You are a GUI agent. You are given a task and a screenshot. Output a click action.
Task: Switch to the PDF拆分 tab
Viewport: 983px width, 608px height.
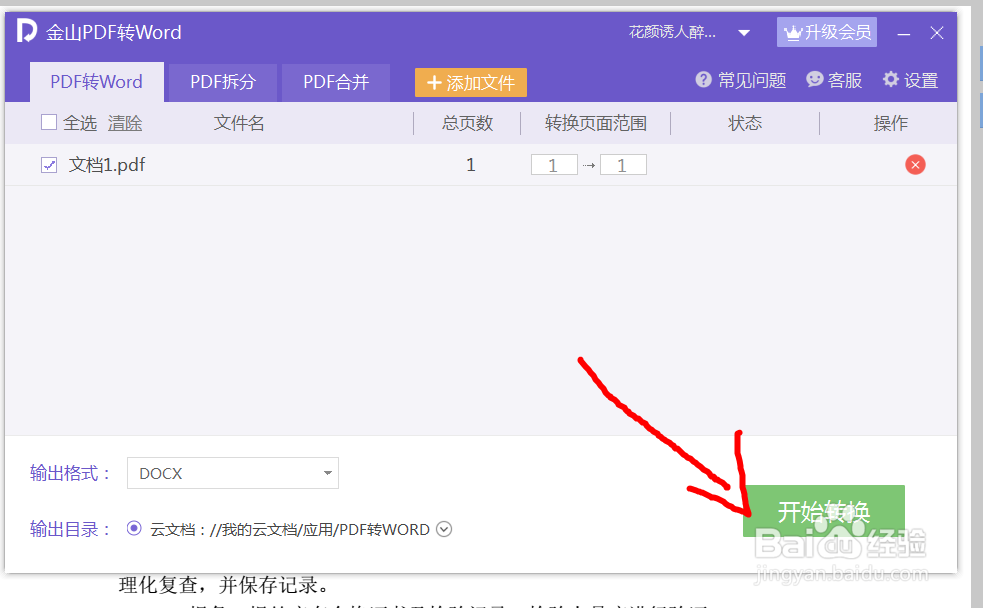click(x=223, y=82)
